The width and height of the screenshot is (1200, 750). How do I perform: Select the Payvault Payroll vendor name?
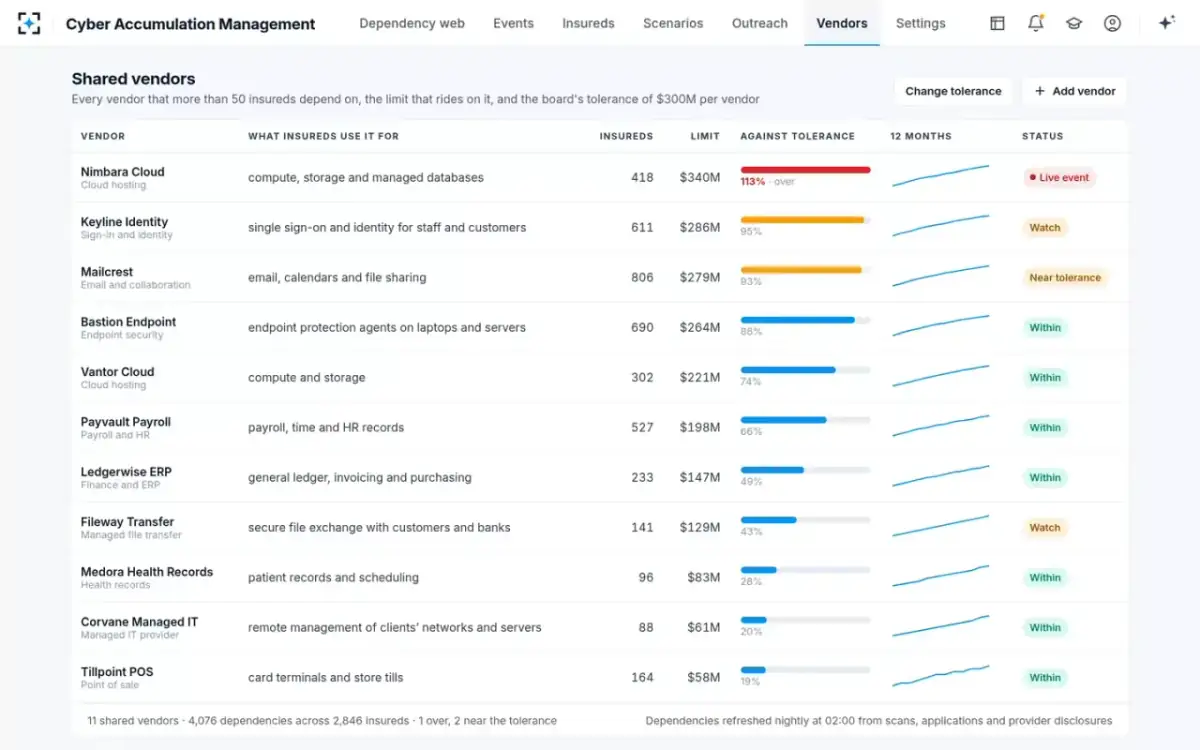(x=125, y=422)
